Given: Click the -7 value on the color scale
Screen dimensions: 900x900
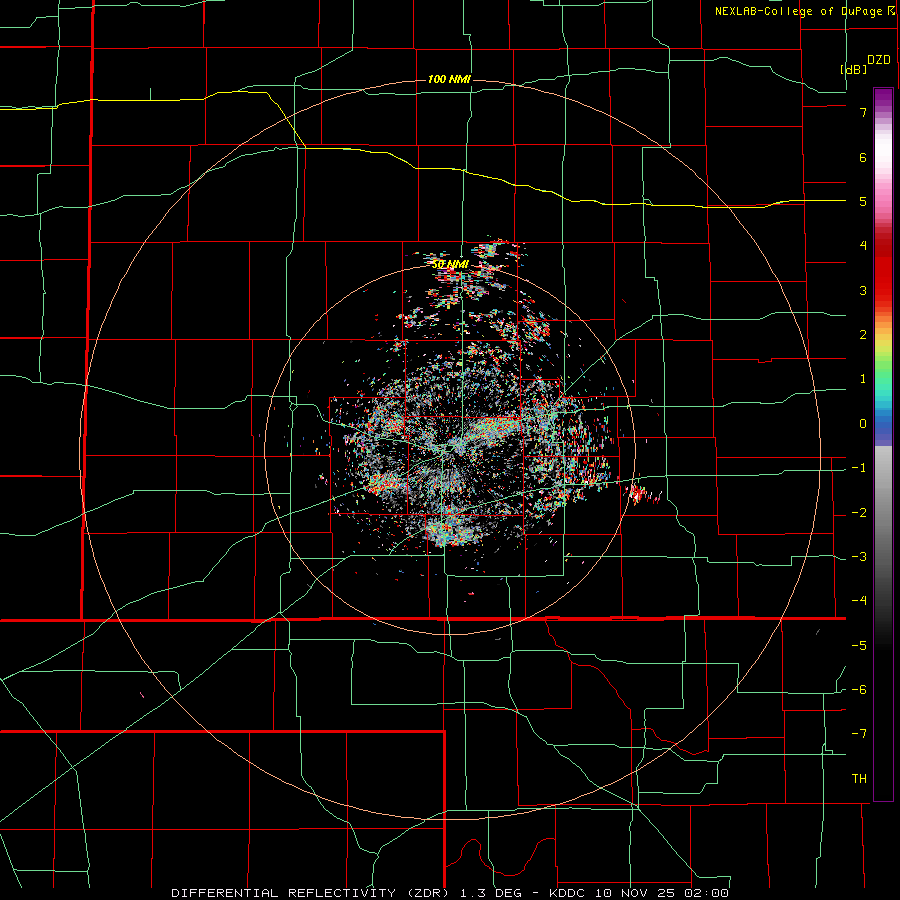Looking at the screenshot, I should [x=859, y=734].
